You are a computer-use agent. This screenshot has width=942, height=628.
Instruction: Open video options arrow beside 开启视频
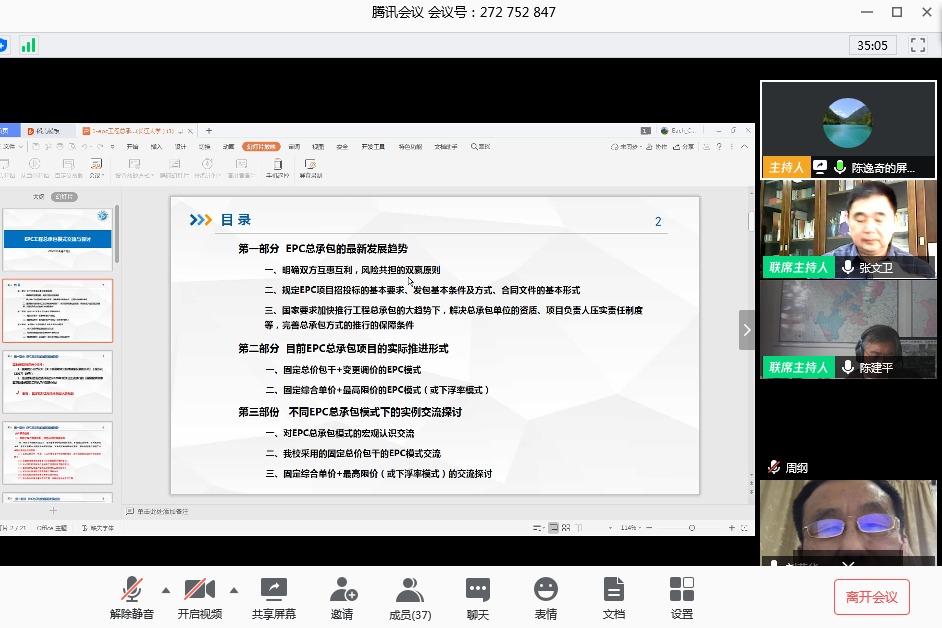pos(234,591)
